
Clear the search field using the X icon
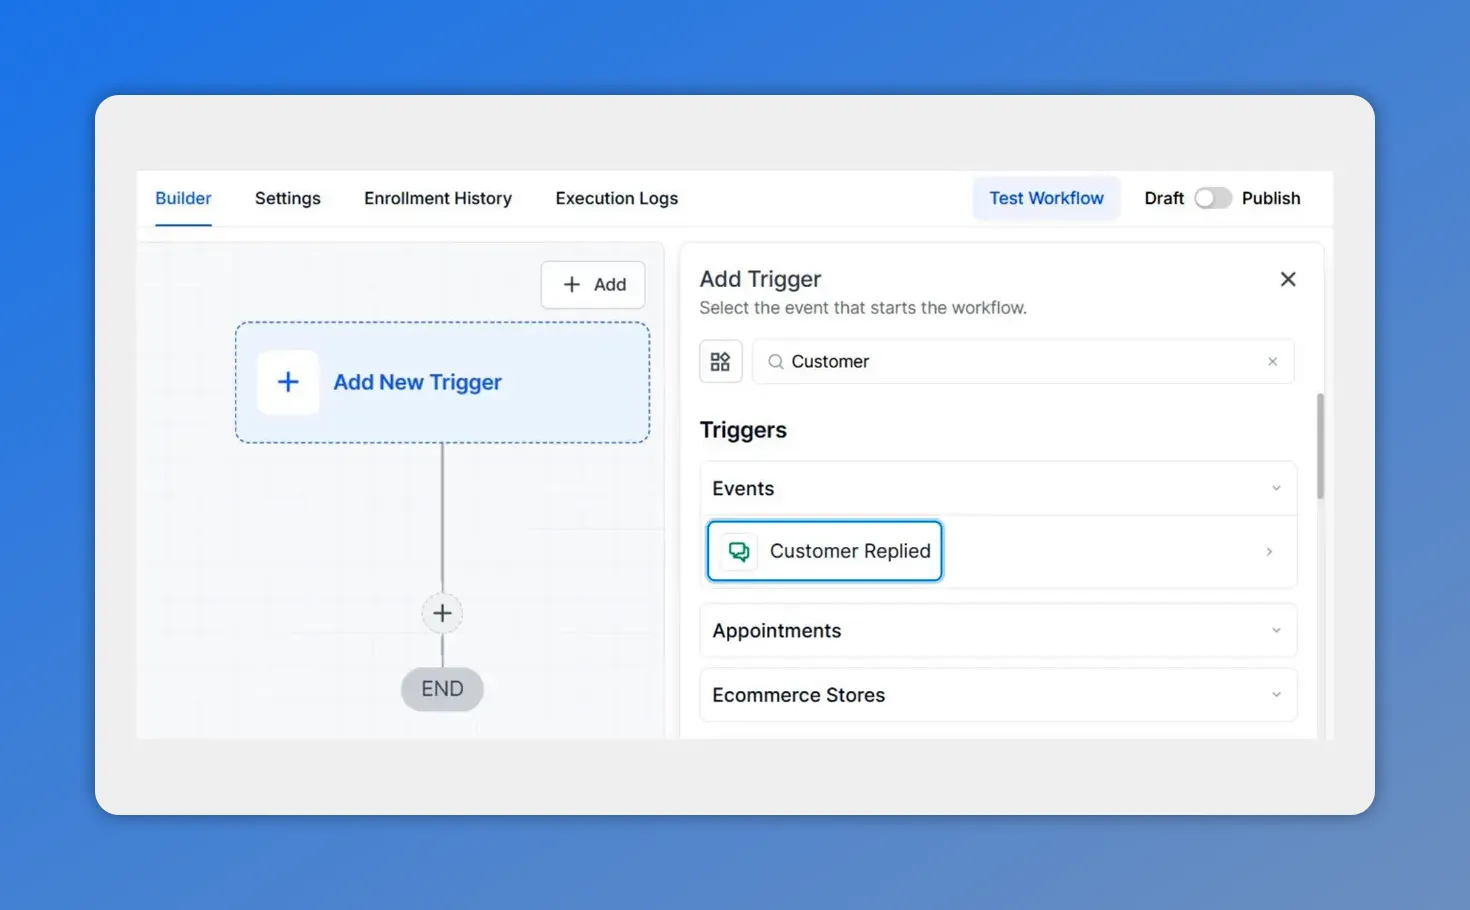(1272, 361)
